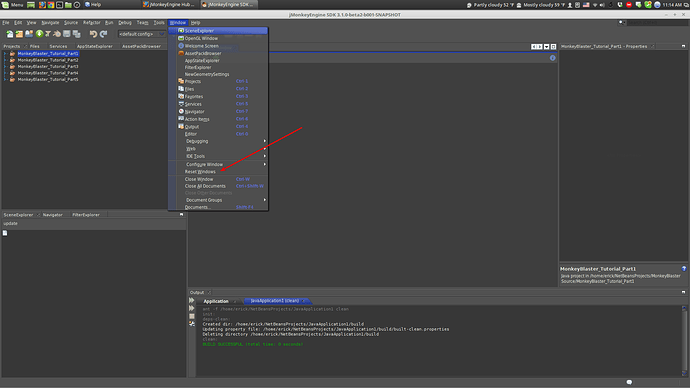Click the search field in the top right
The width and height of the screenshot is (690, 388).
pyautogui.click(x=656, y=22)
